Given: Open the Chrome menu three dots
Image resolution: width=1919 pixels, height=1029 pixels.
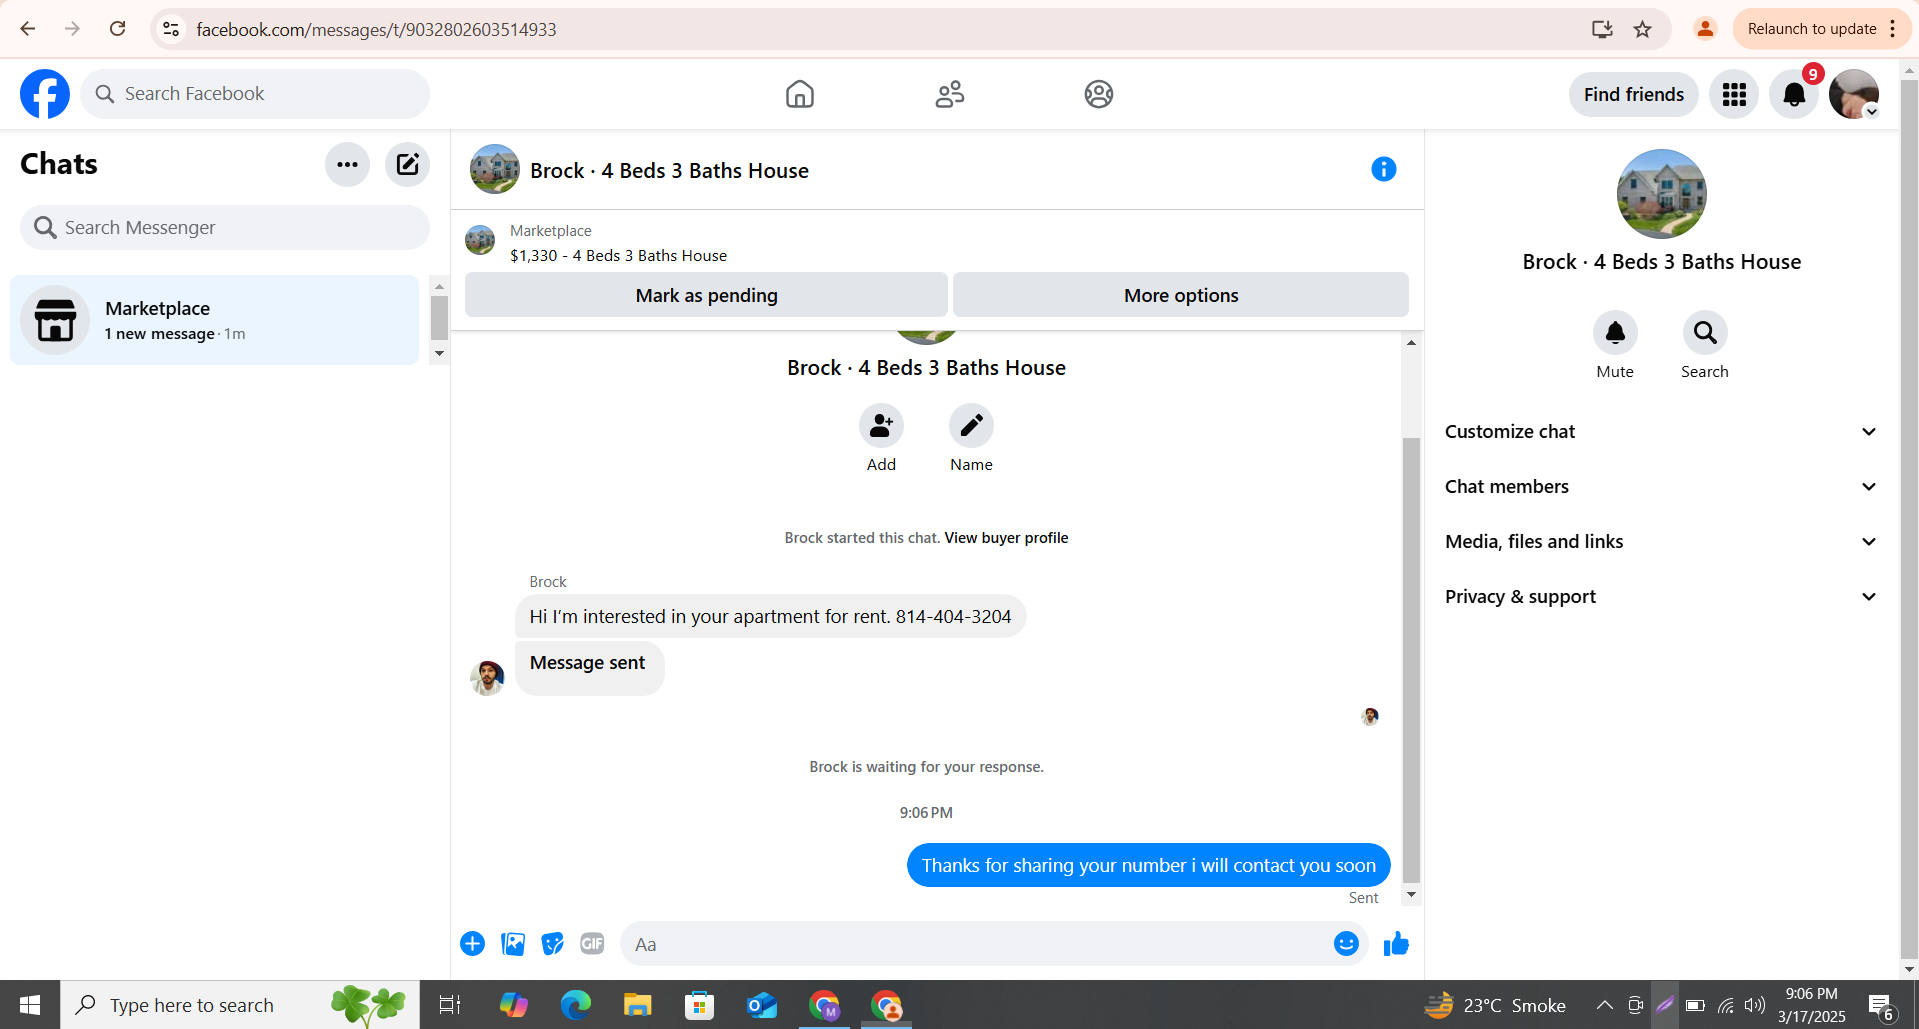Looking at the screenshot, I should click(x=1893, y=29).
